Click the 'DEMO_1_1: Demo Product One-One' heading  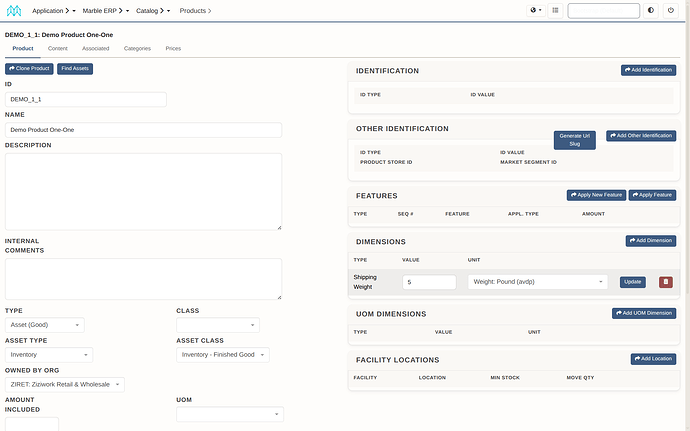click(x=59, y=35)
